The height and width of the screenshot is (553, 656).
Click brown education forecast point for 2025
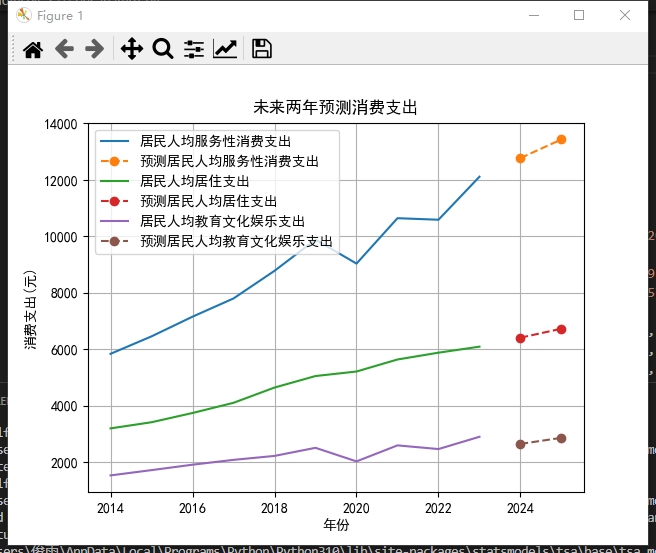[x=561, y=438]
